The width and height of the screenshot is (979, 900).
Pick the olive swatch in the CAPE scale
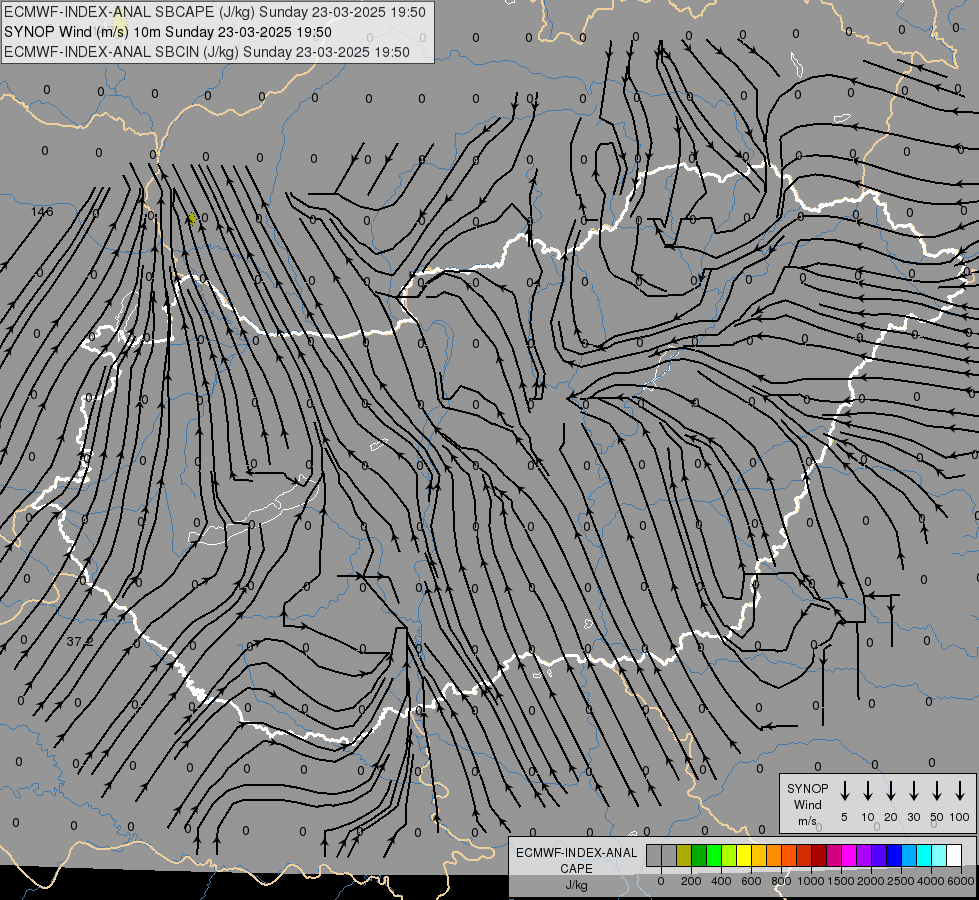click(x=684, y=856)
